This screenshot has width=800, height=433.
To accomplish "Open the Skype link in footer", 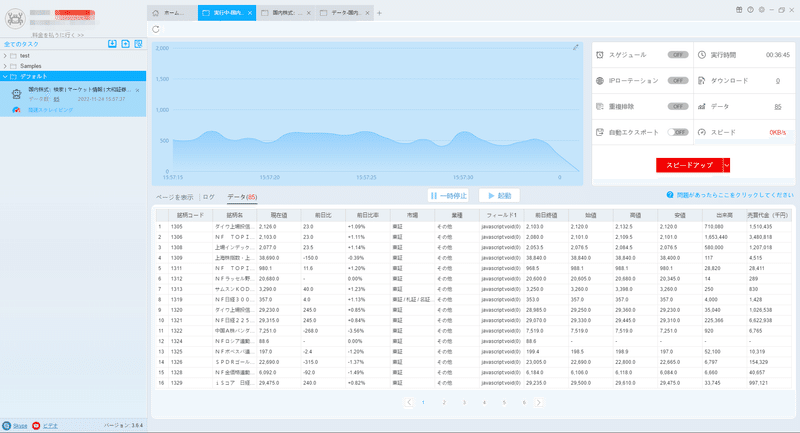I will (x=20, y=426).
